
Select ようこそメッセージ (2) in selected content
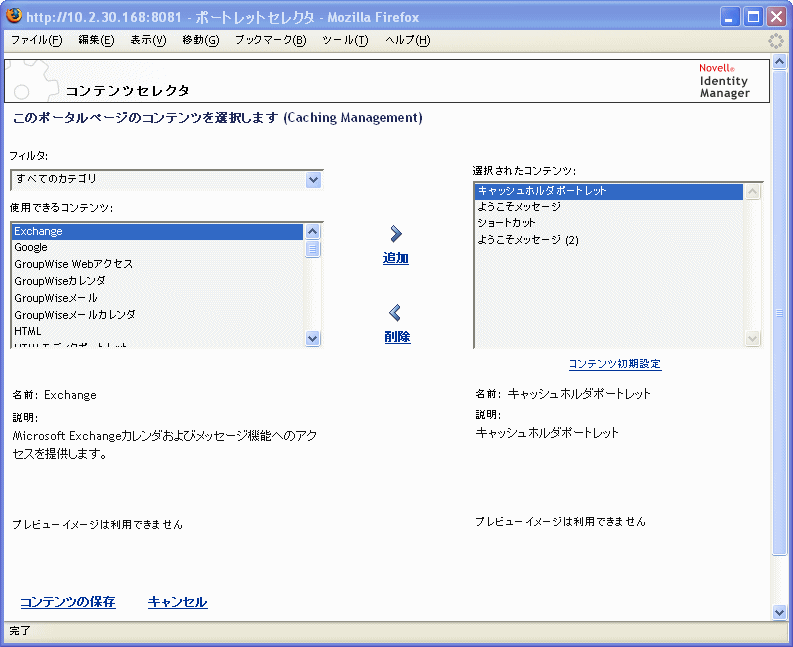609,240
